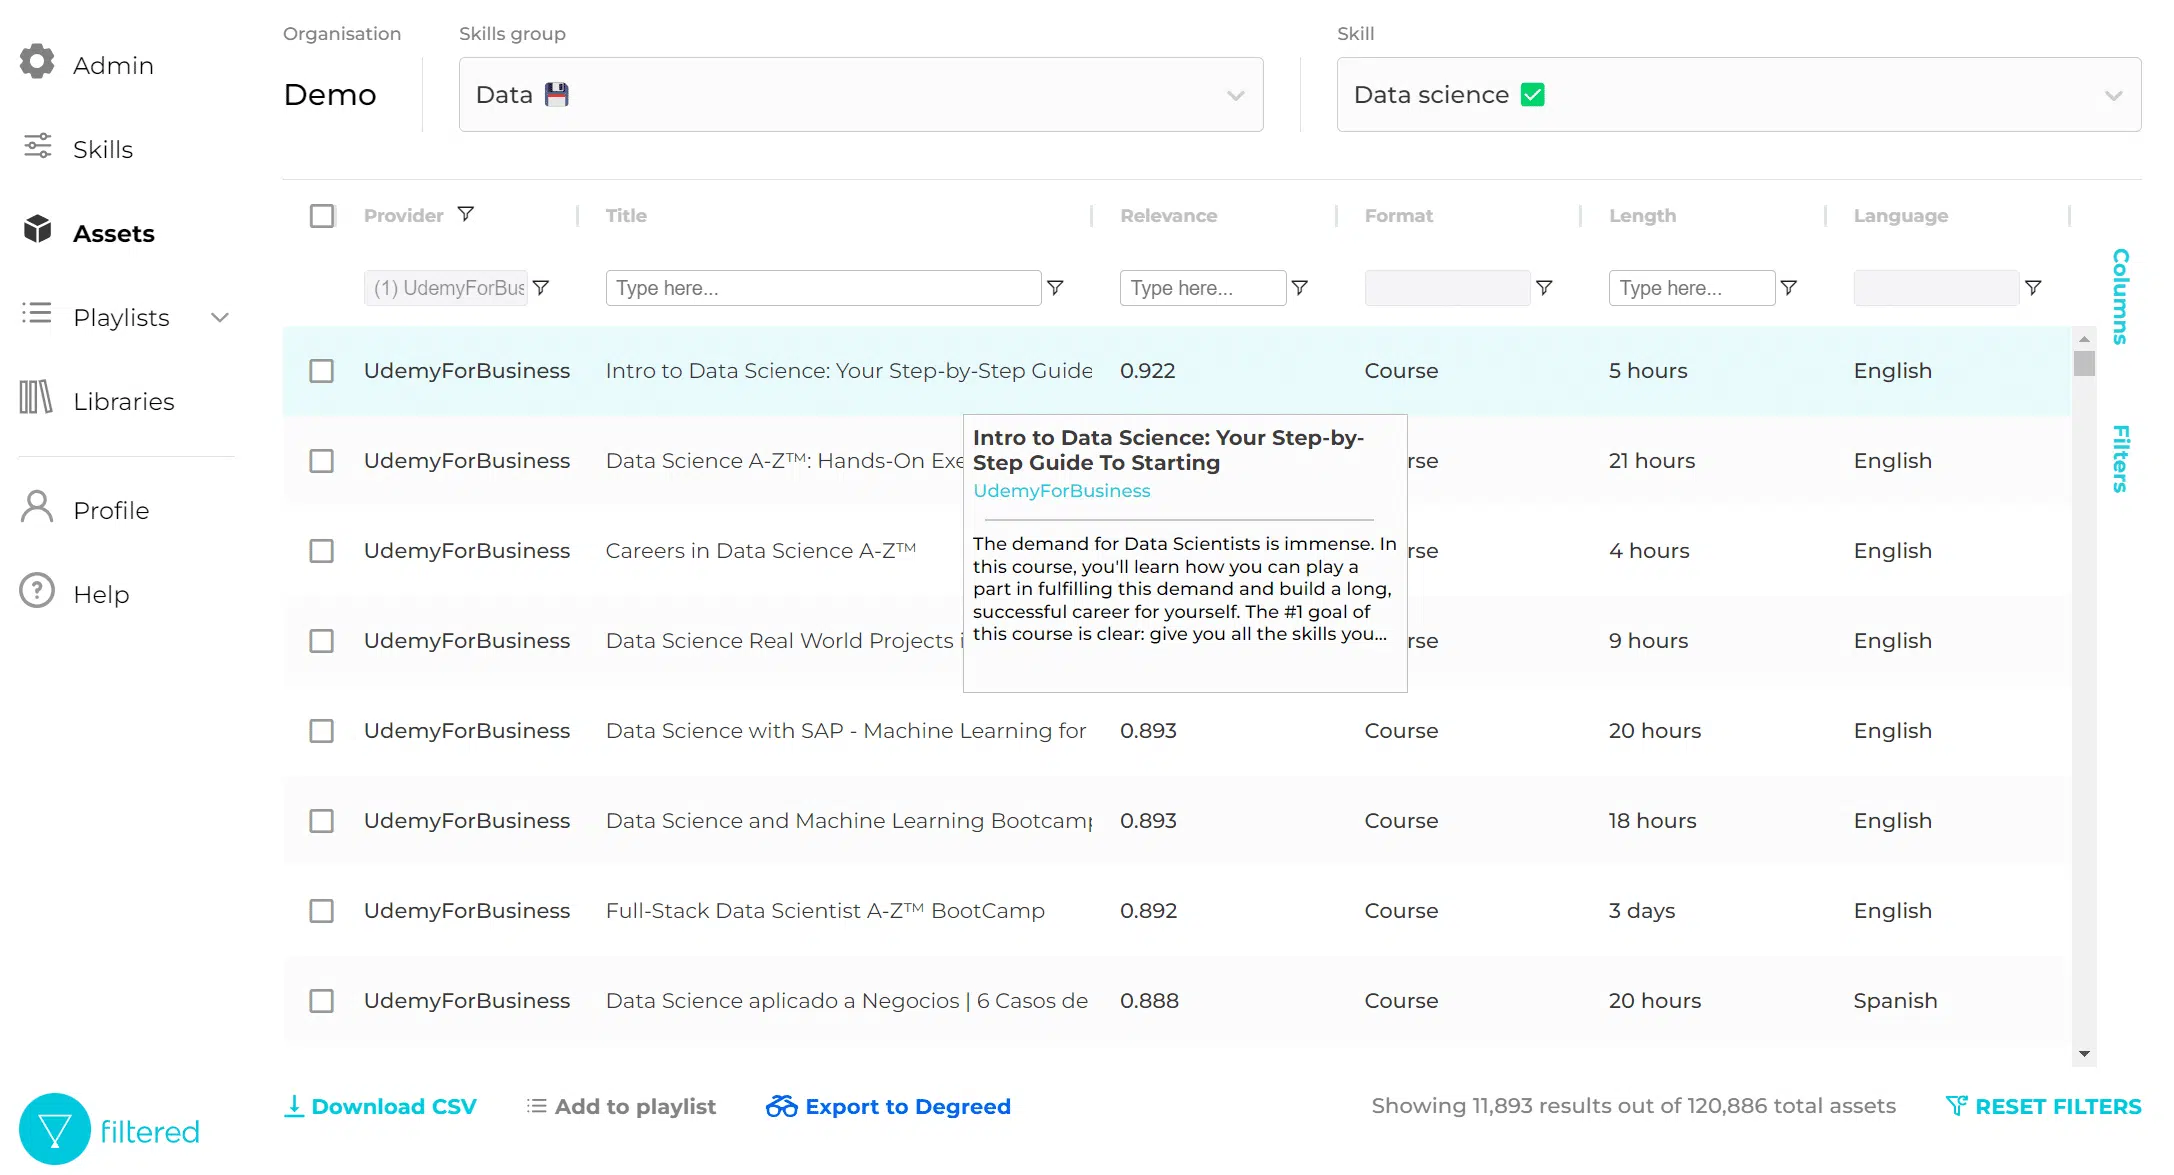Sort by the Title column header

pyautogui.click(x=626, y=216)
